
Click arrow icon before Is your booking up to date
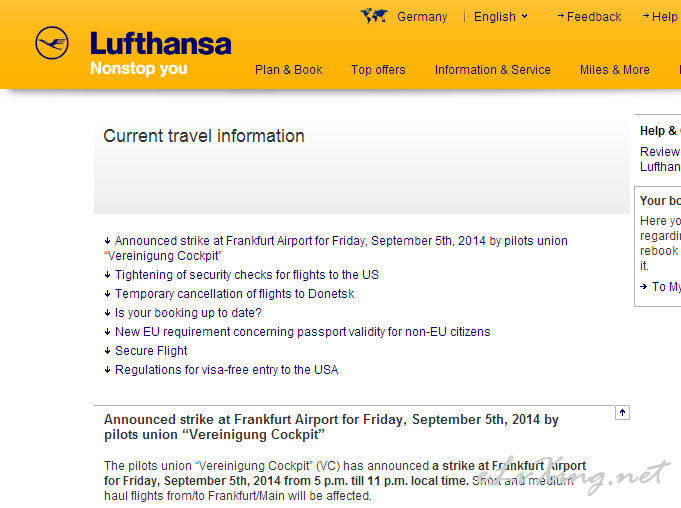click(107, 313)
